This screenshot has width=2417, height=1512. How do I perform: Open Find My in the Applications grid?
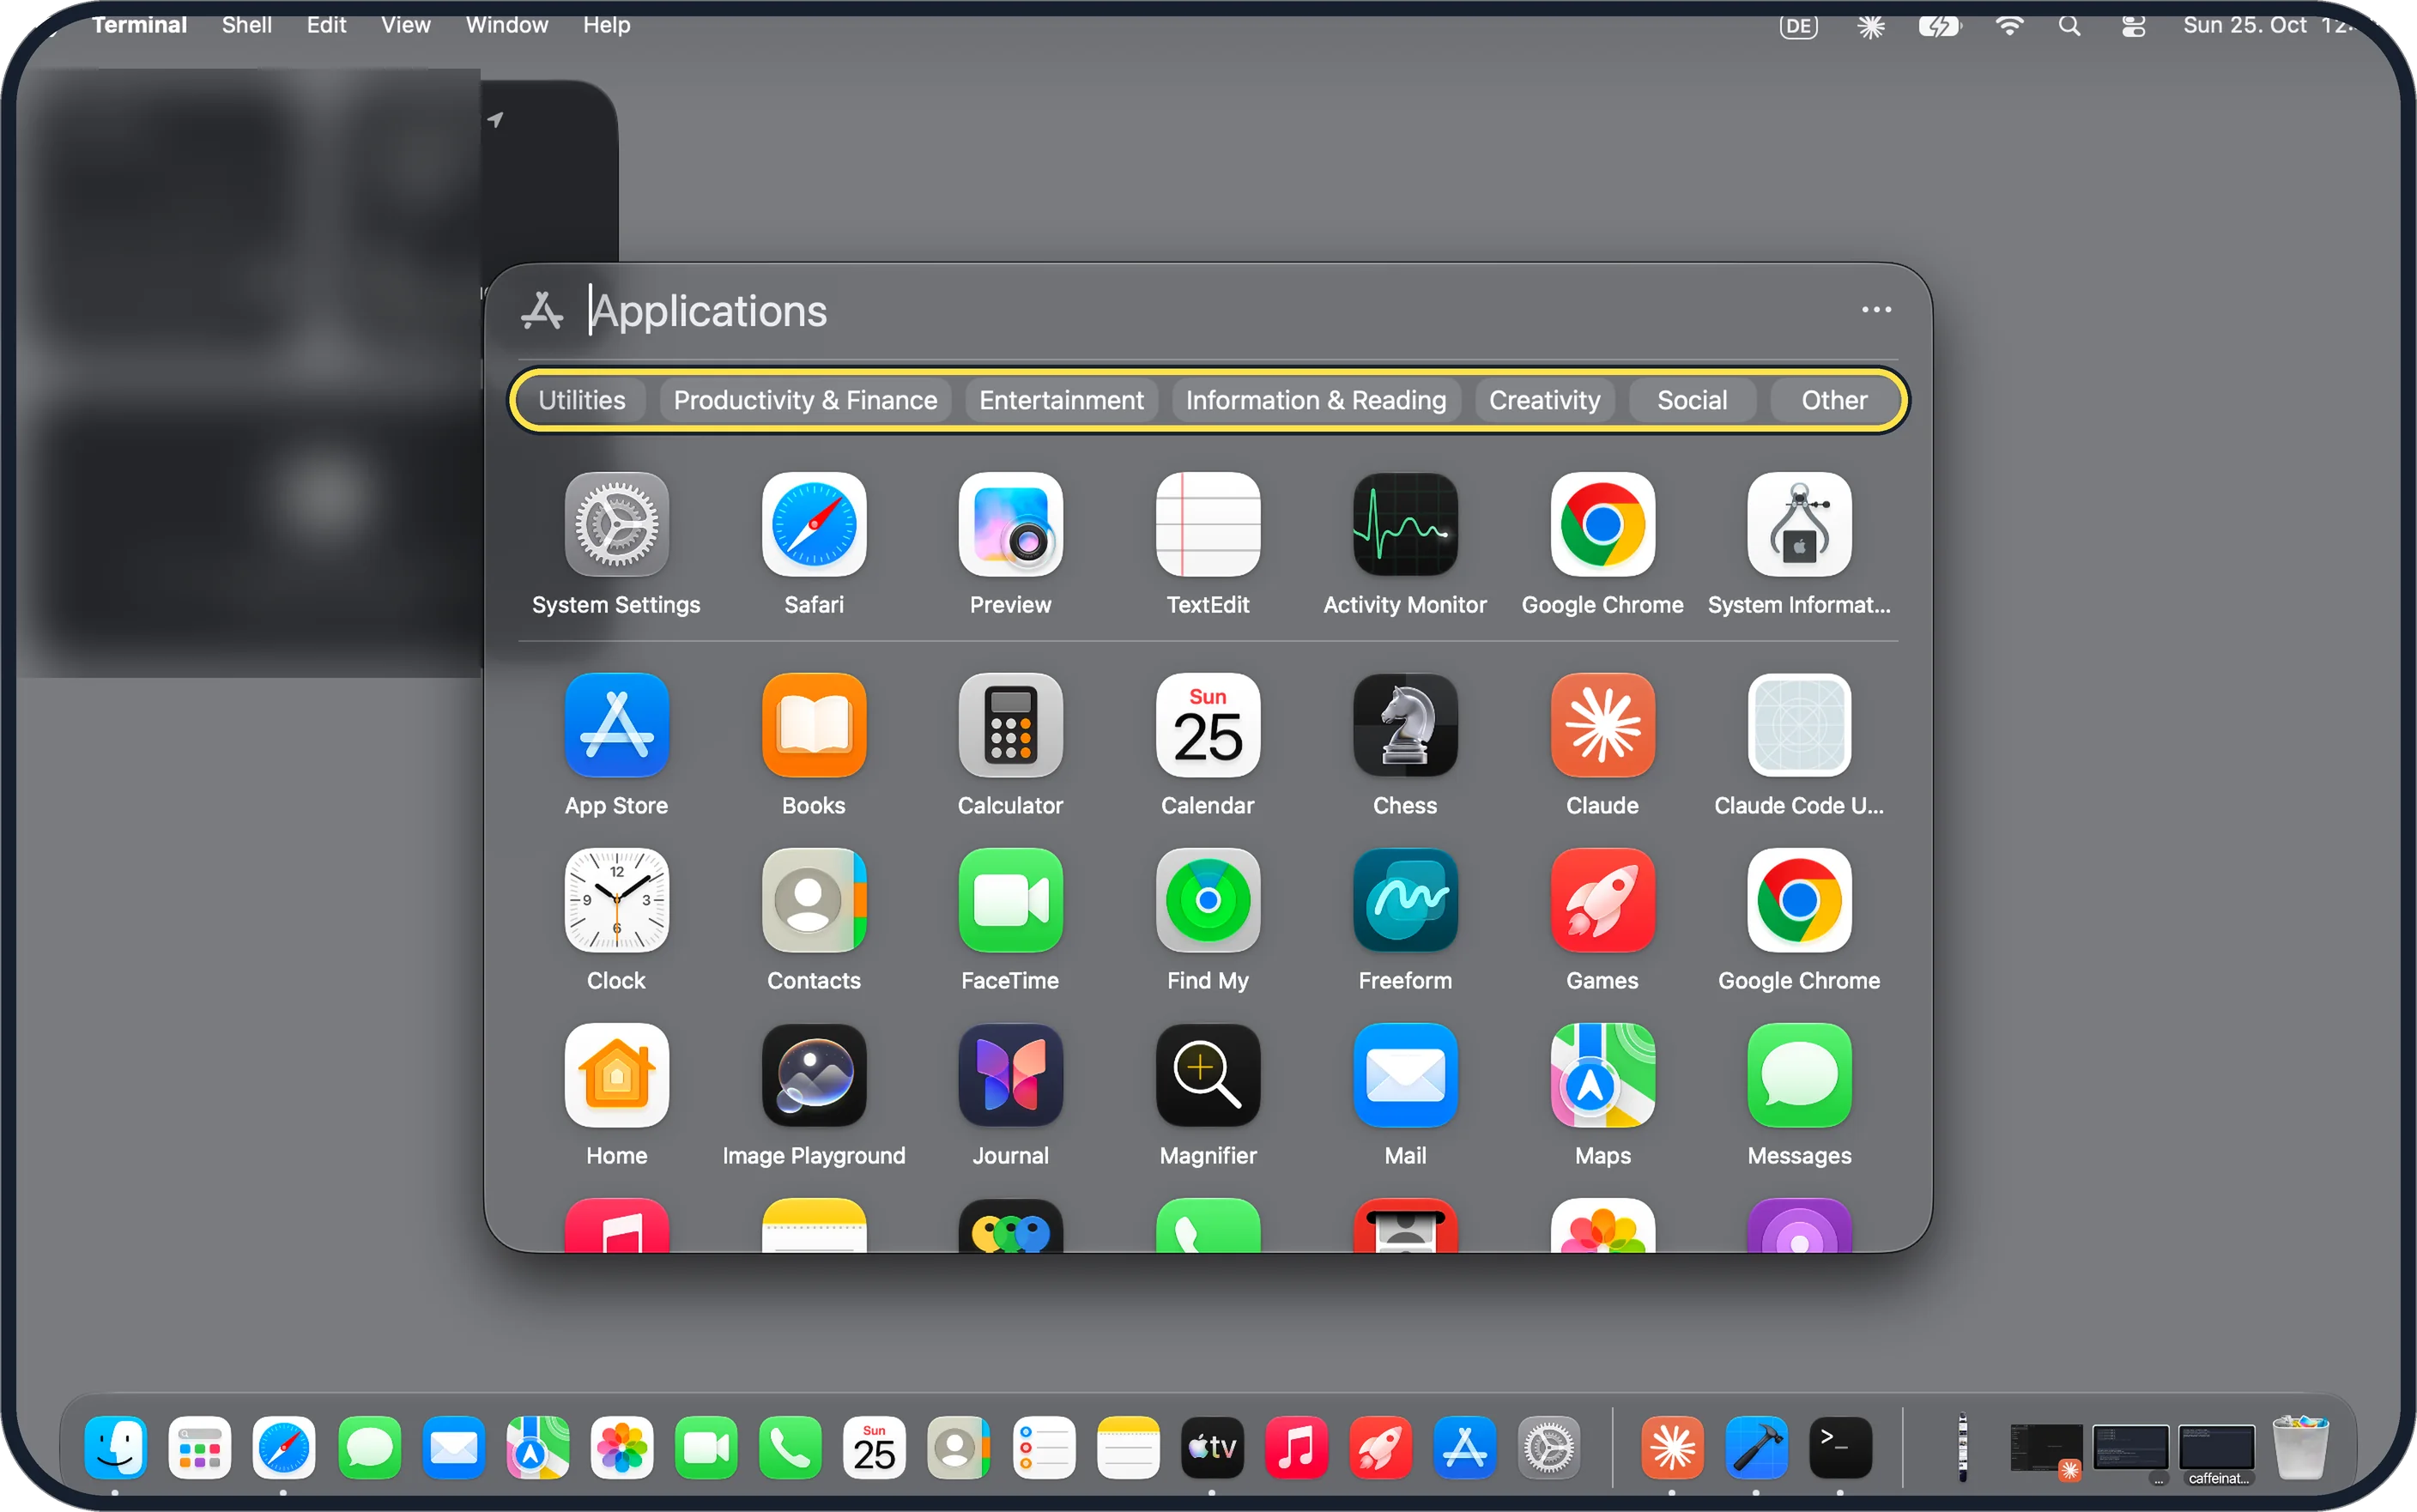tap(1208, 900)
